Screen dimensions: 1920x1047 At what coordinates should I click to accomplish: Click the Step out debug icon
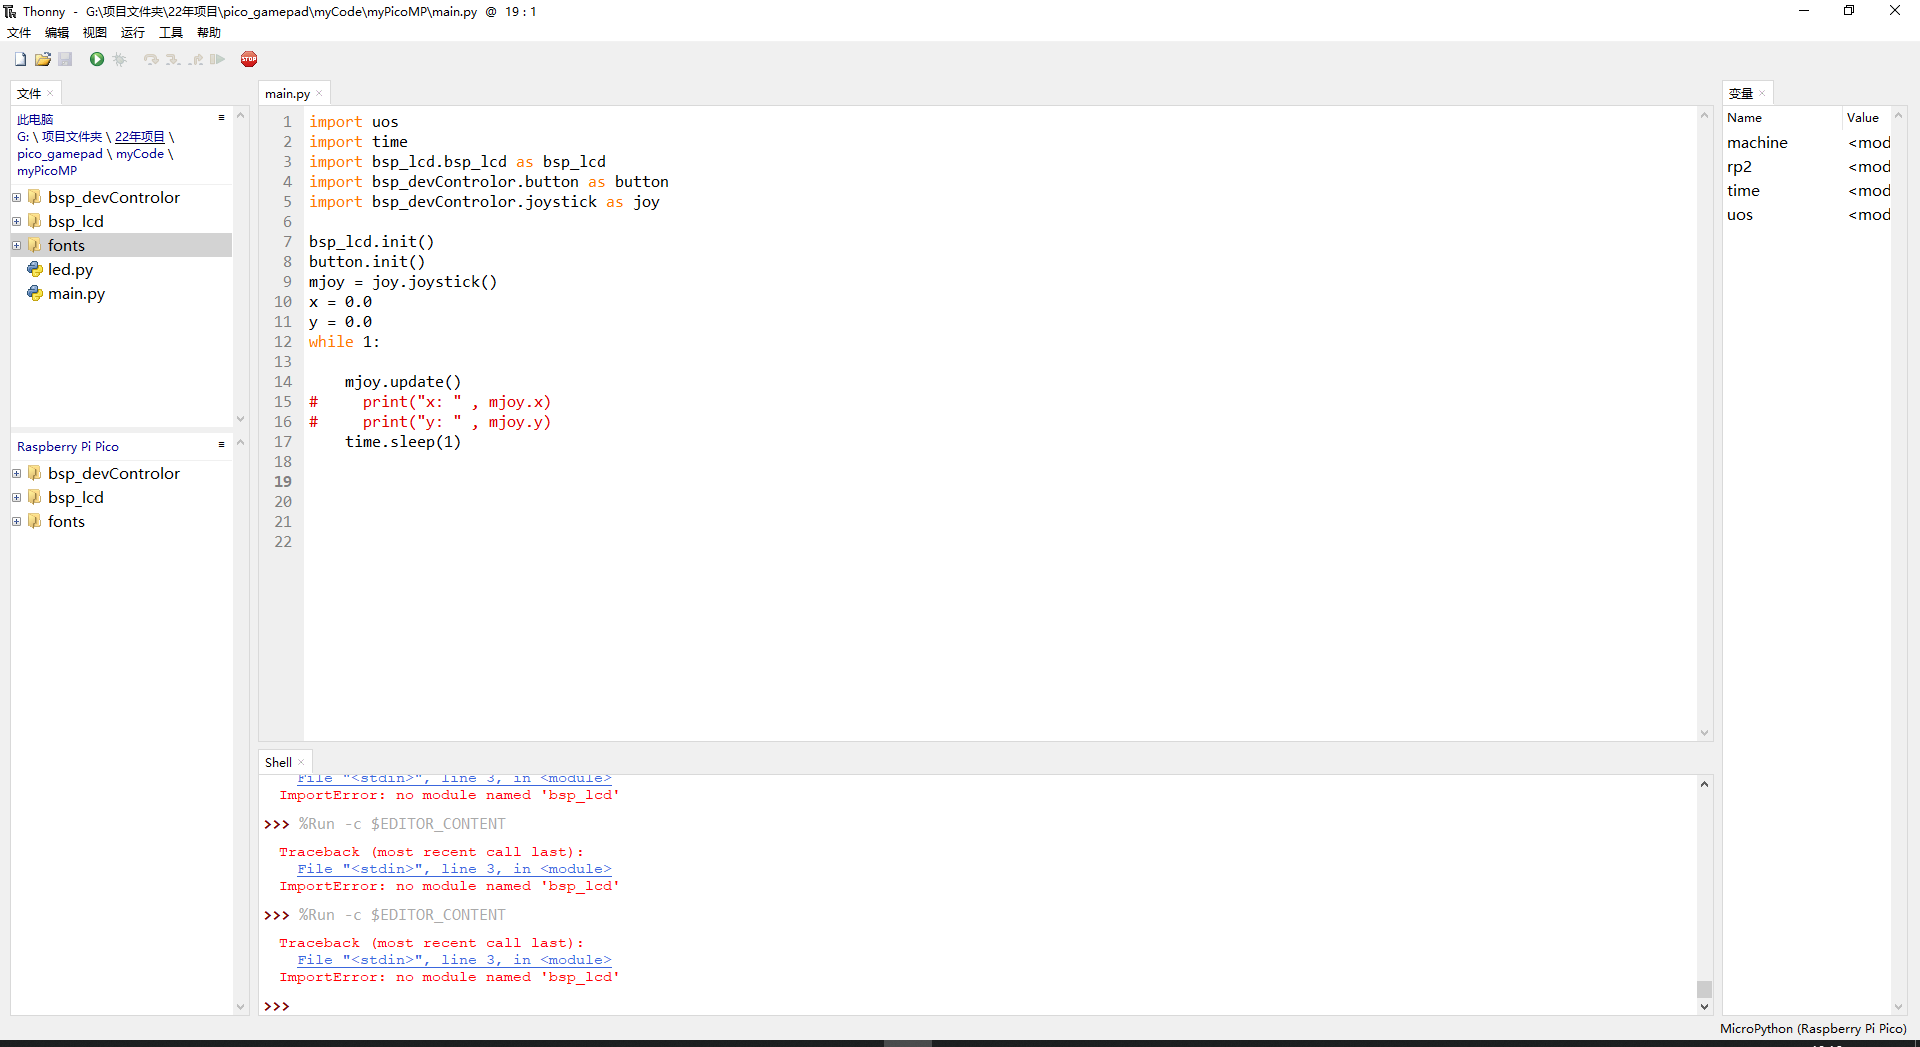click(195, 60)
